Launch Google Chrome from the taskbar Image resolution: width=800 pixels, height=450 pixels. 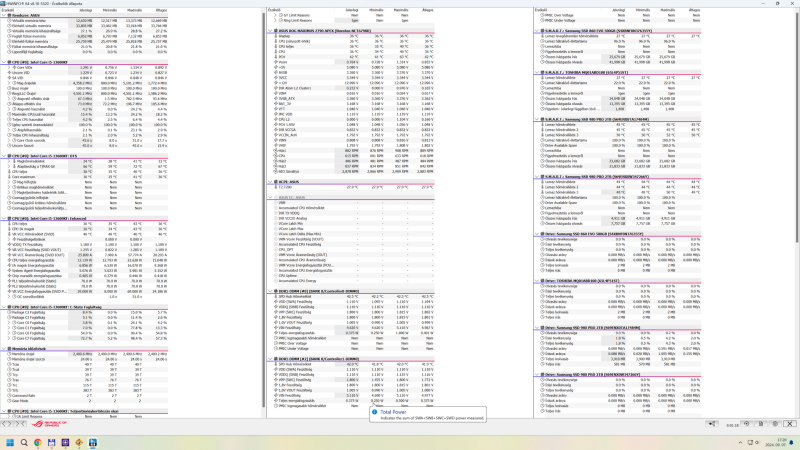pyautogui.click(x=38, y=442)
